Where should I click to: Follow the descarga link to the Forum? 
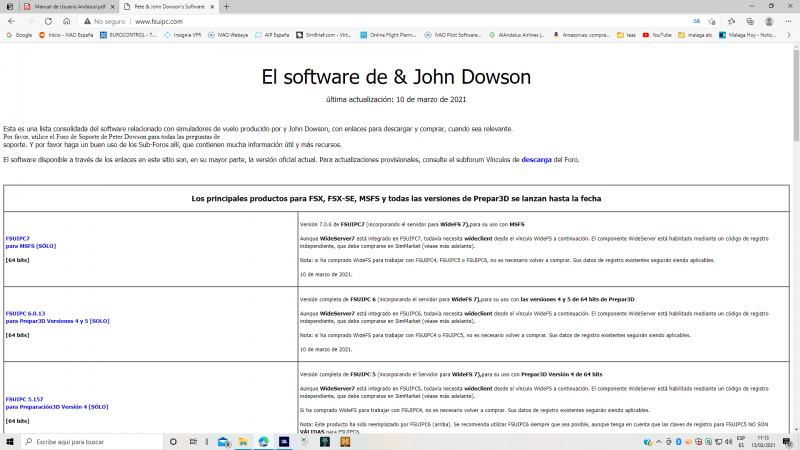pyautogui.click(x=536, y=160)
